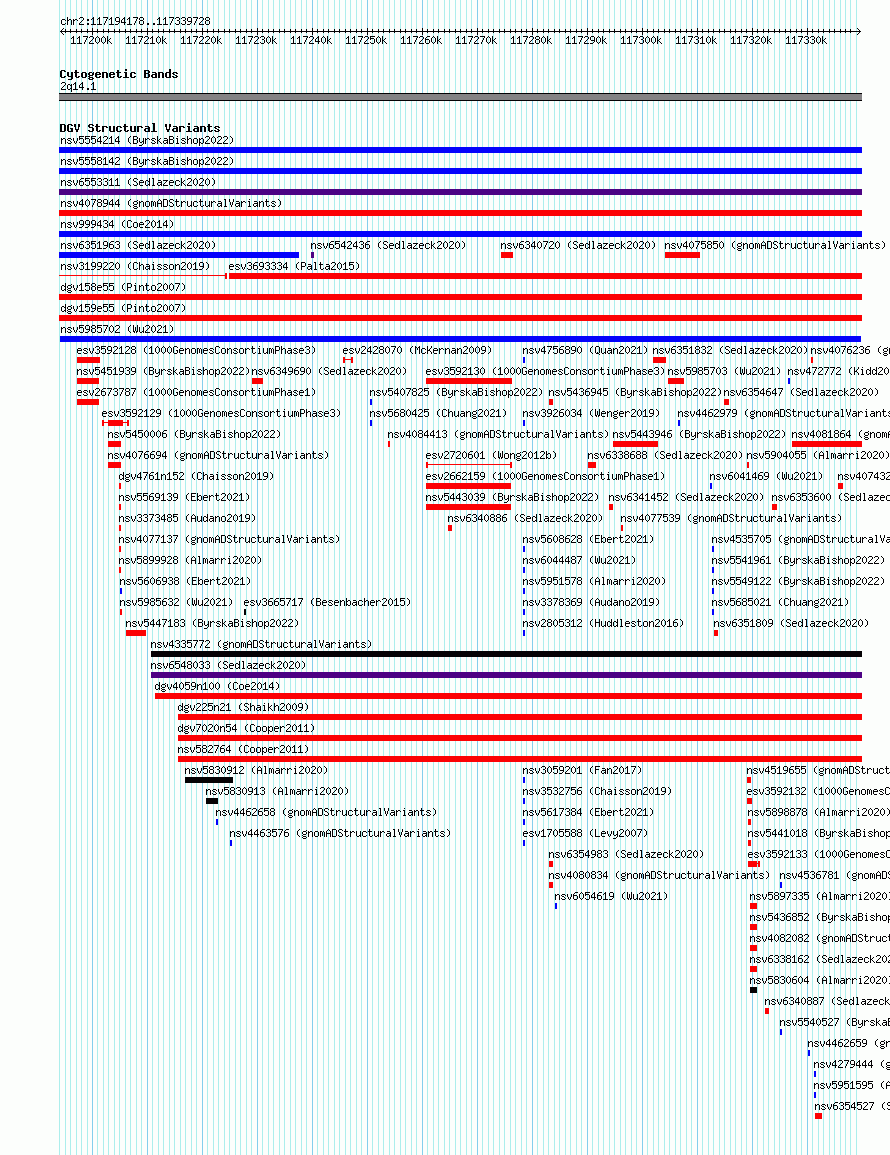Select nsv6054619 (Wu2021) label
This screenshot has width=890, height=1155.
click(611, 896)
